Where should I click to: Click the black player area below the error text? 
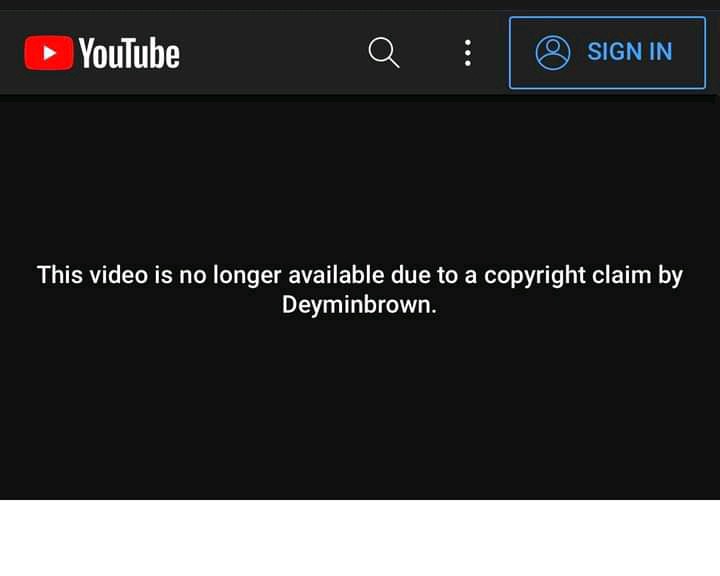pyautogui.click(x=360, y=409)
